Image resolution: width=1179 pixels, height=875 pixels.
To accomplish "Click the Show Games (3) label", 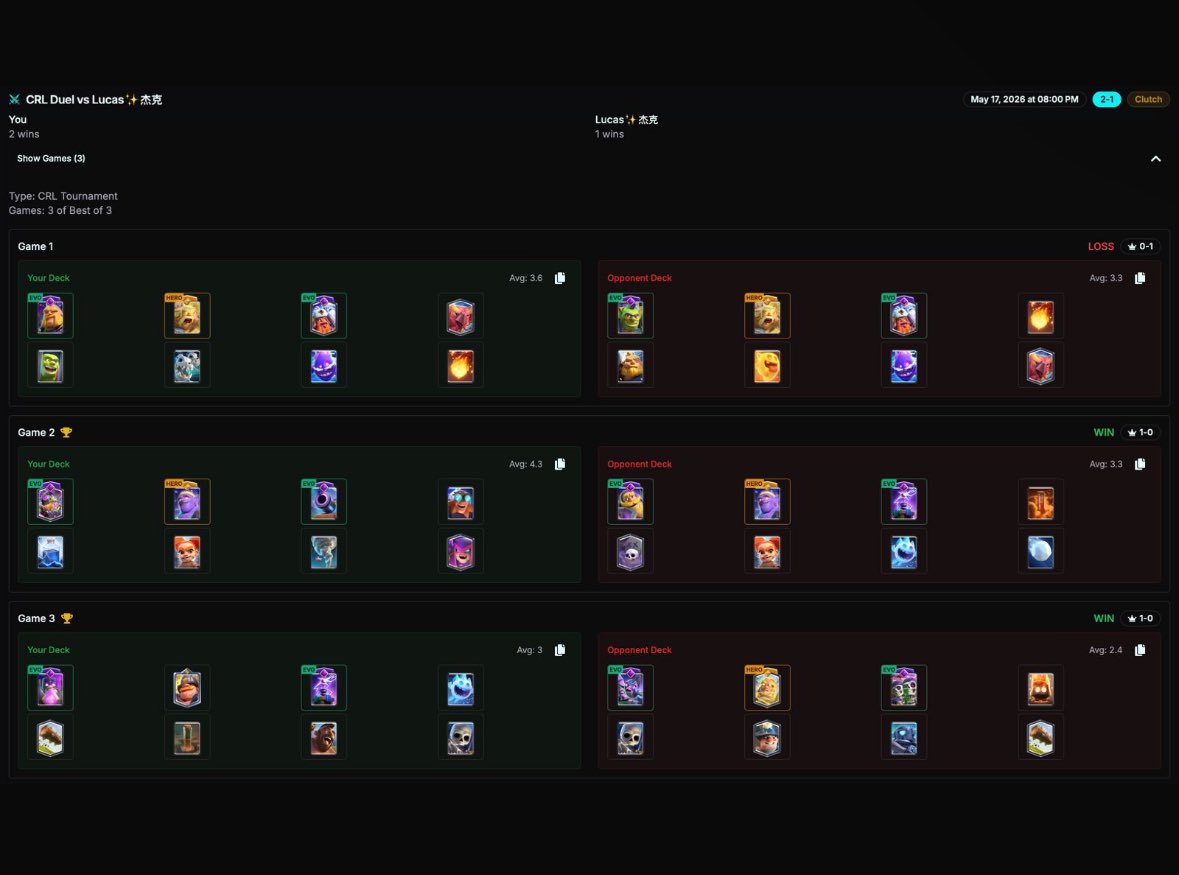I will 51,159.
